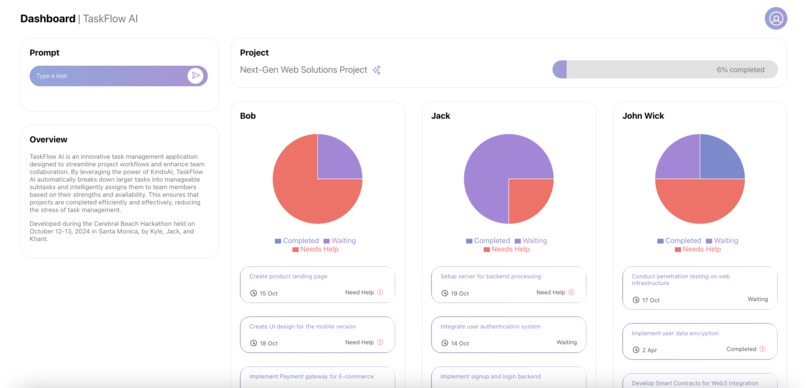Screen dimensions: 806x388
Task: Click the Dashboard heading
Action: [48, 19]
